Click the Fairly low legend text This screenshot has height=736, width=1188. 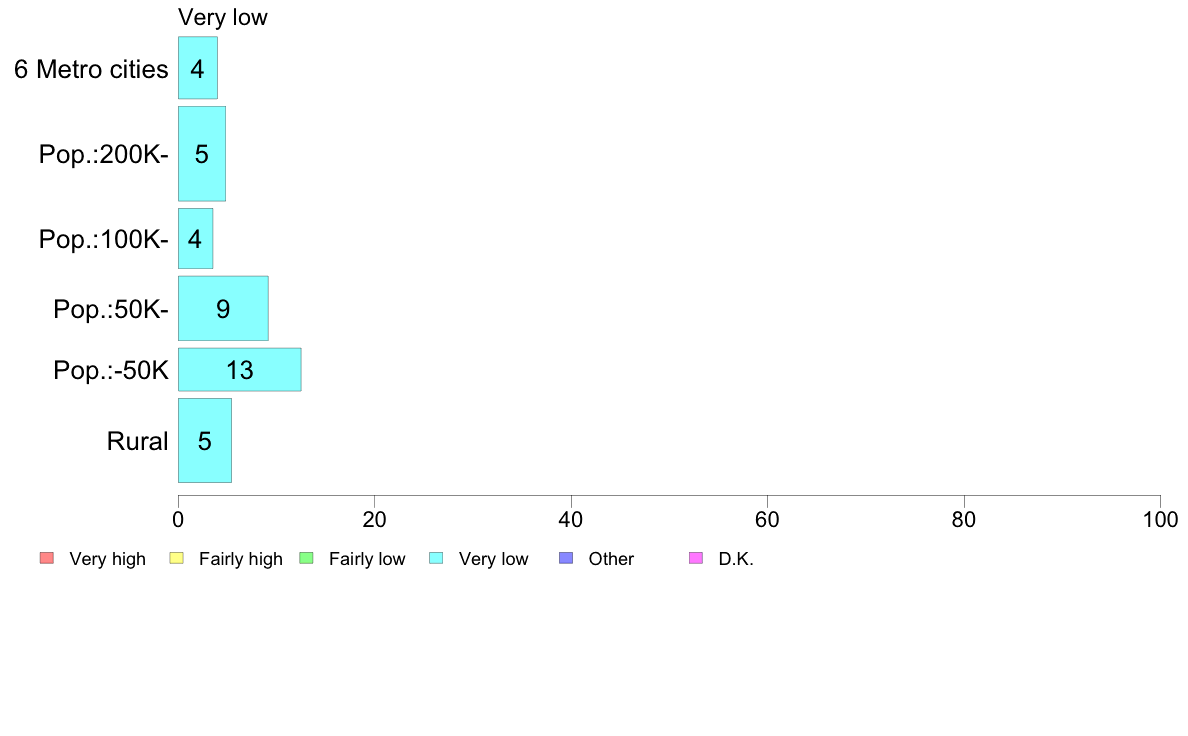(x=367, y=559)
